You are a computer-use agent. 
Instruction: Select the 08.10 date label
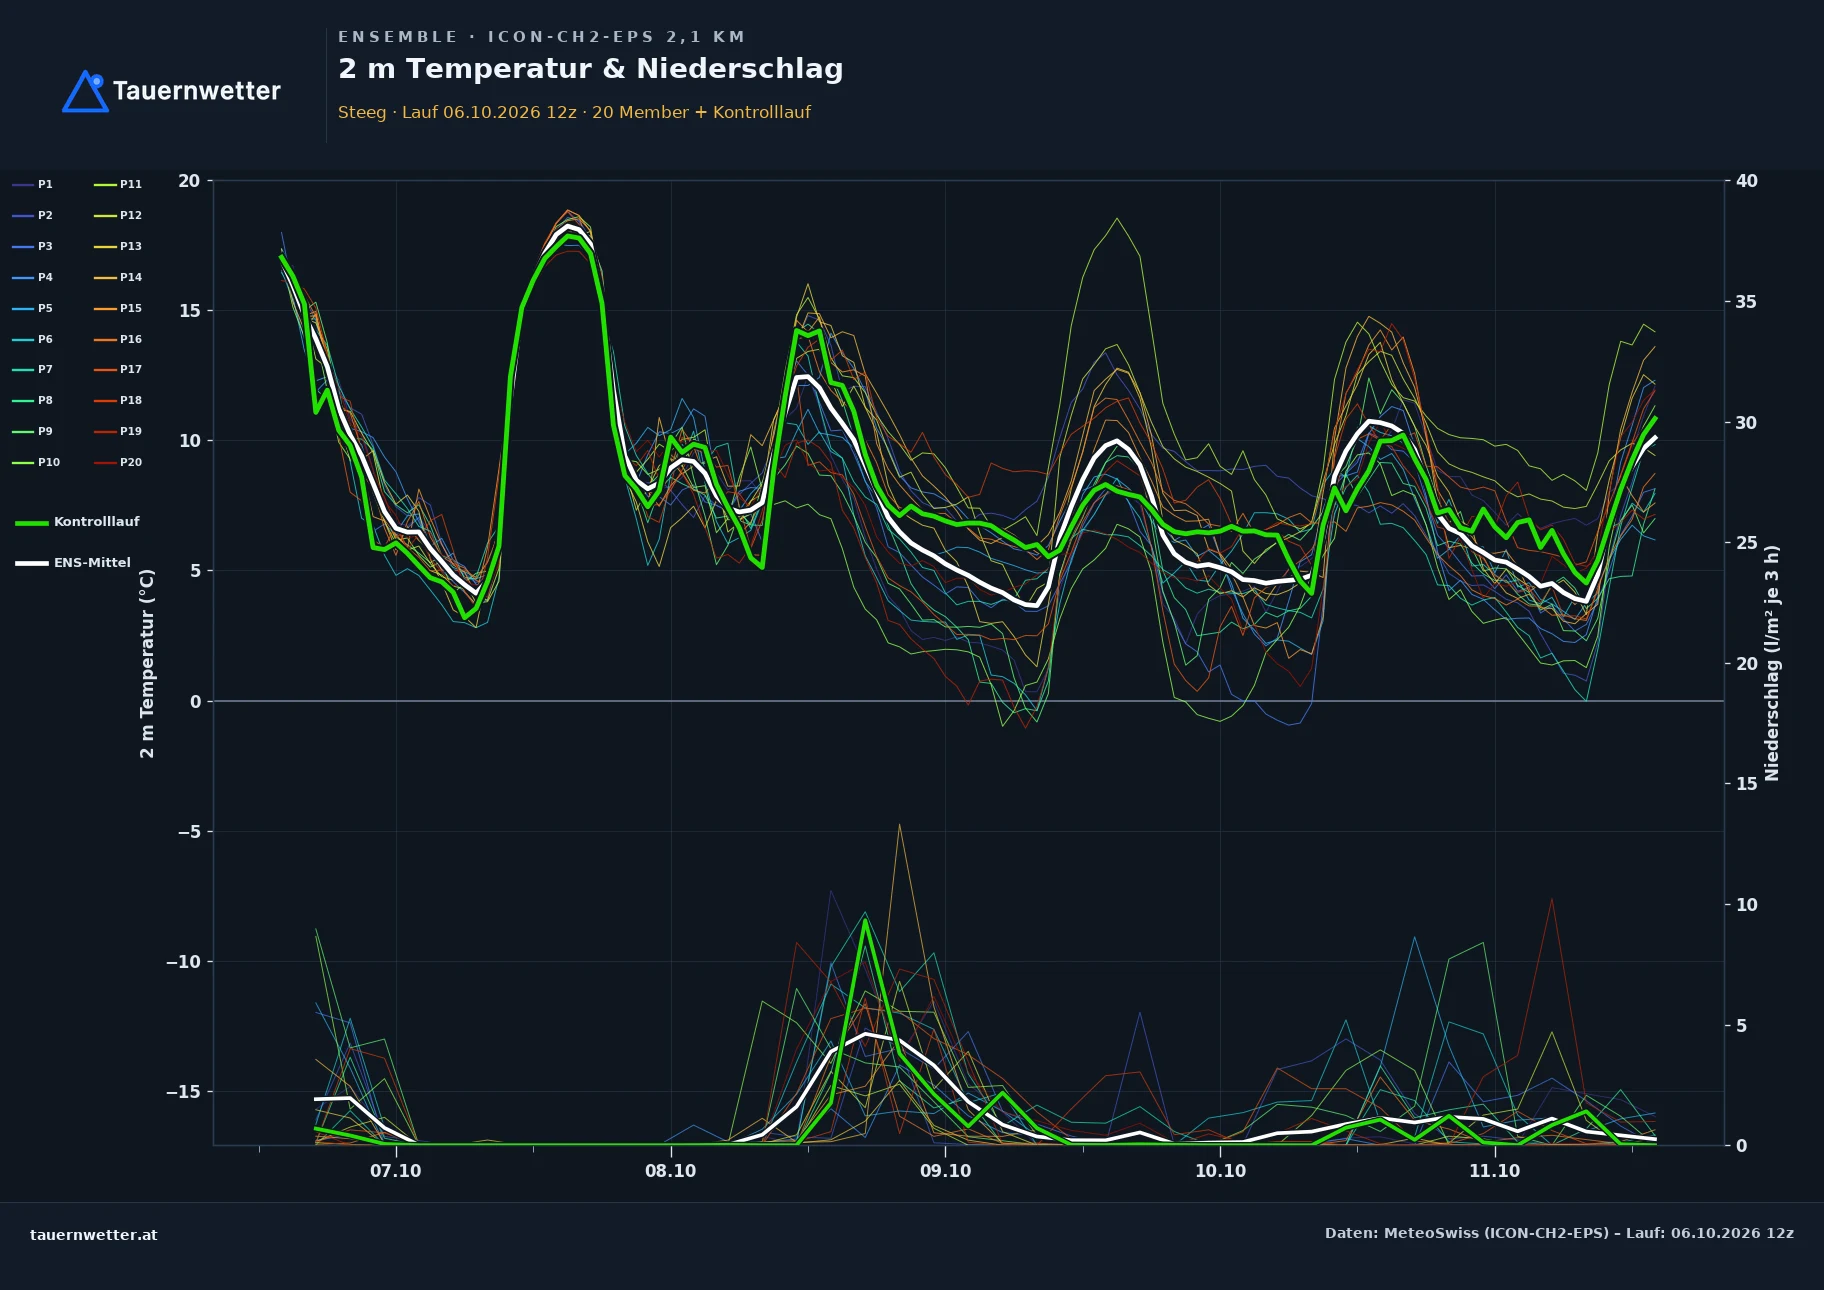point(670,1171)
